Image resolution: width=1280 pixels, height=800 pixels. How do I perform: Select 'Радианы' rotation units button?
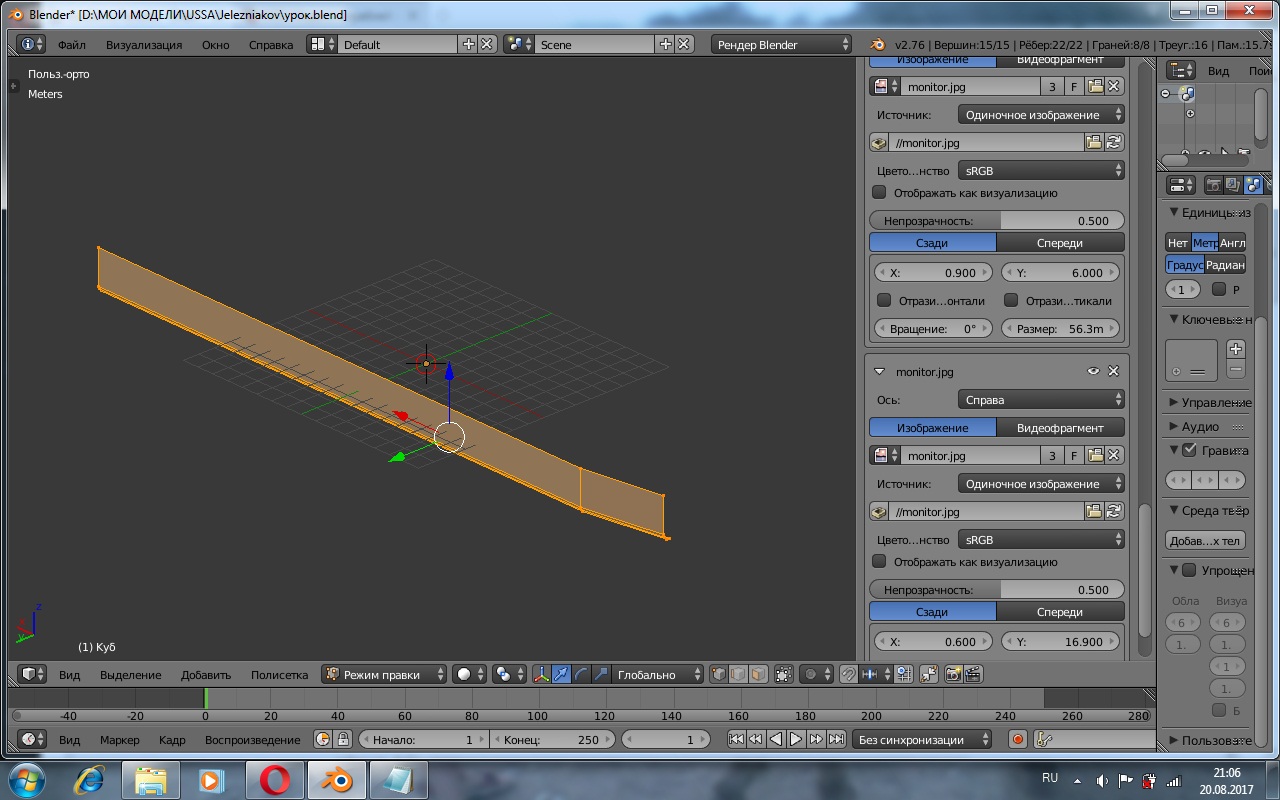pyautogui.click(x=1225, y=265)
